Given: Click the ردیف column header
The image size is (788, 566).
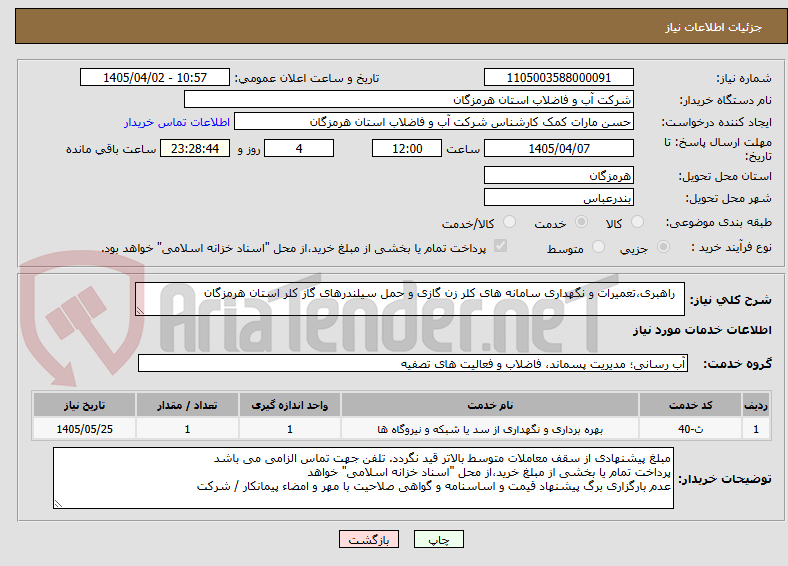Looking at the screenshot, I should tap(756, 405).
